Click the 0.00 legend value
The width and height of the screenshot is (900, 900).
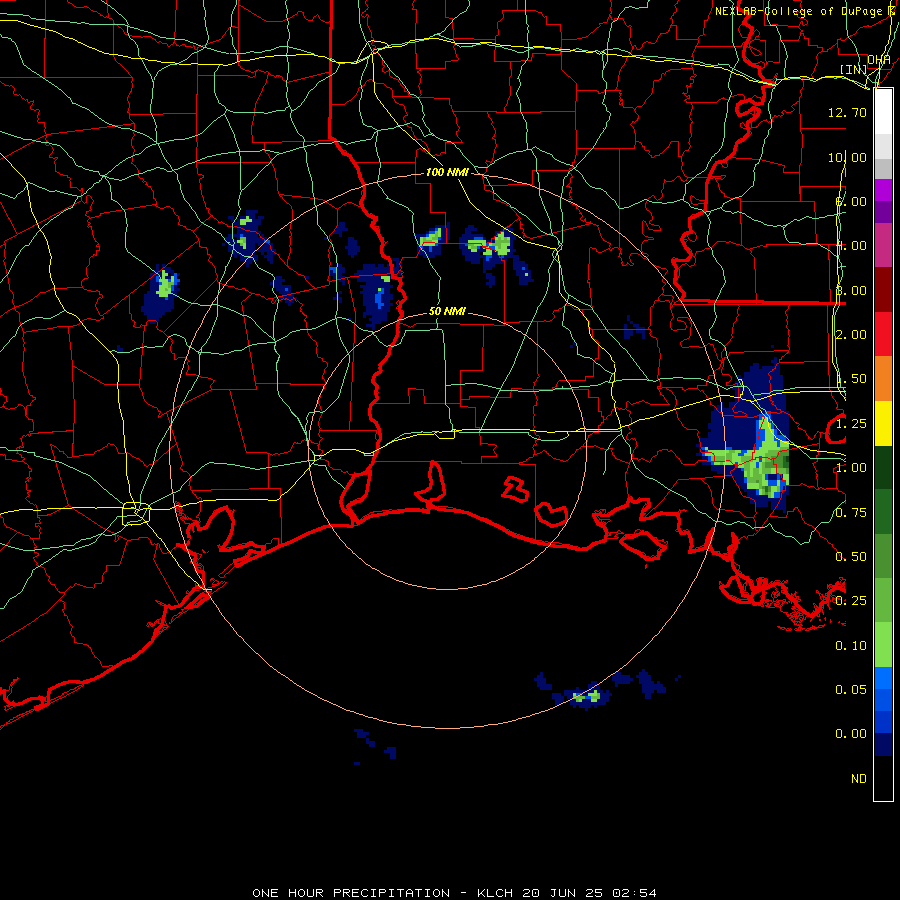pyautogui.click(x=850, y=734)
